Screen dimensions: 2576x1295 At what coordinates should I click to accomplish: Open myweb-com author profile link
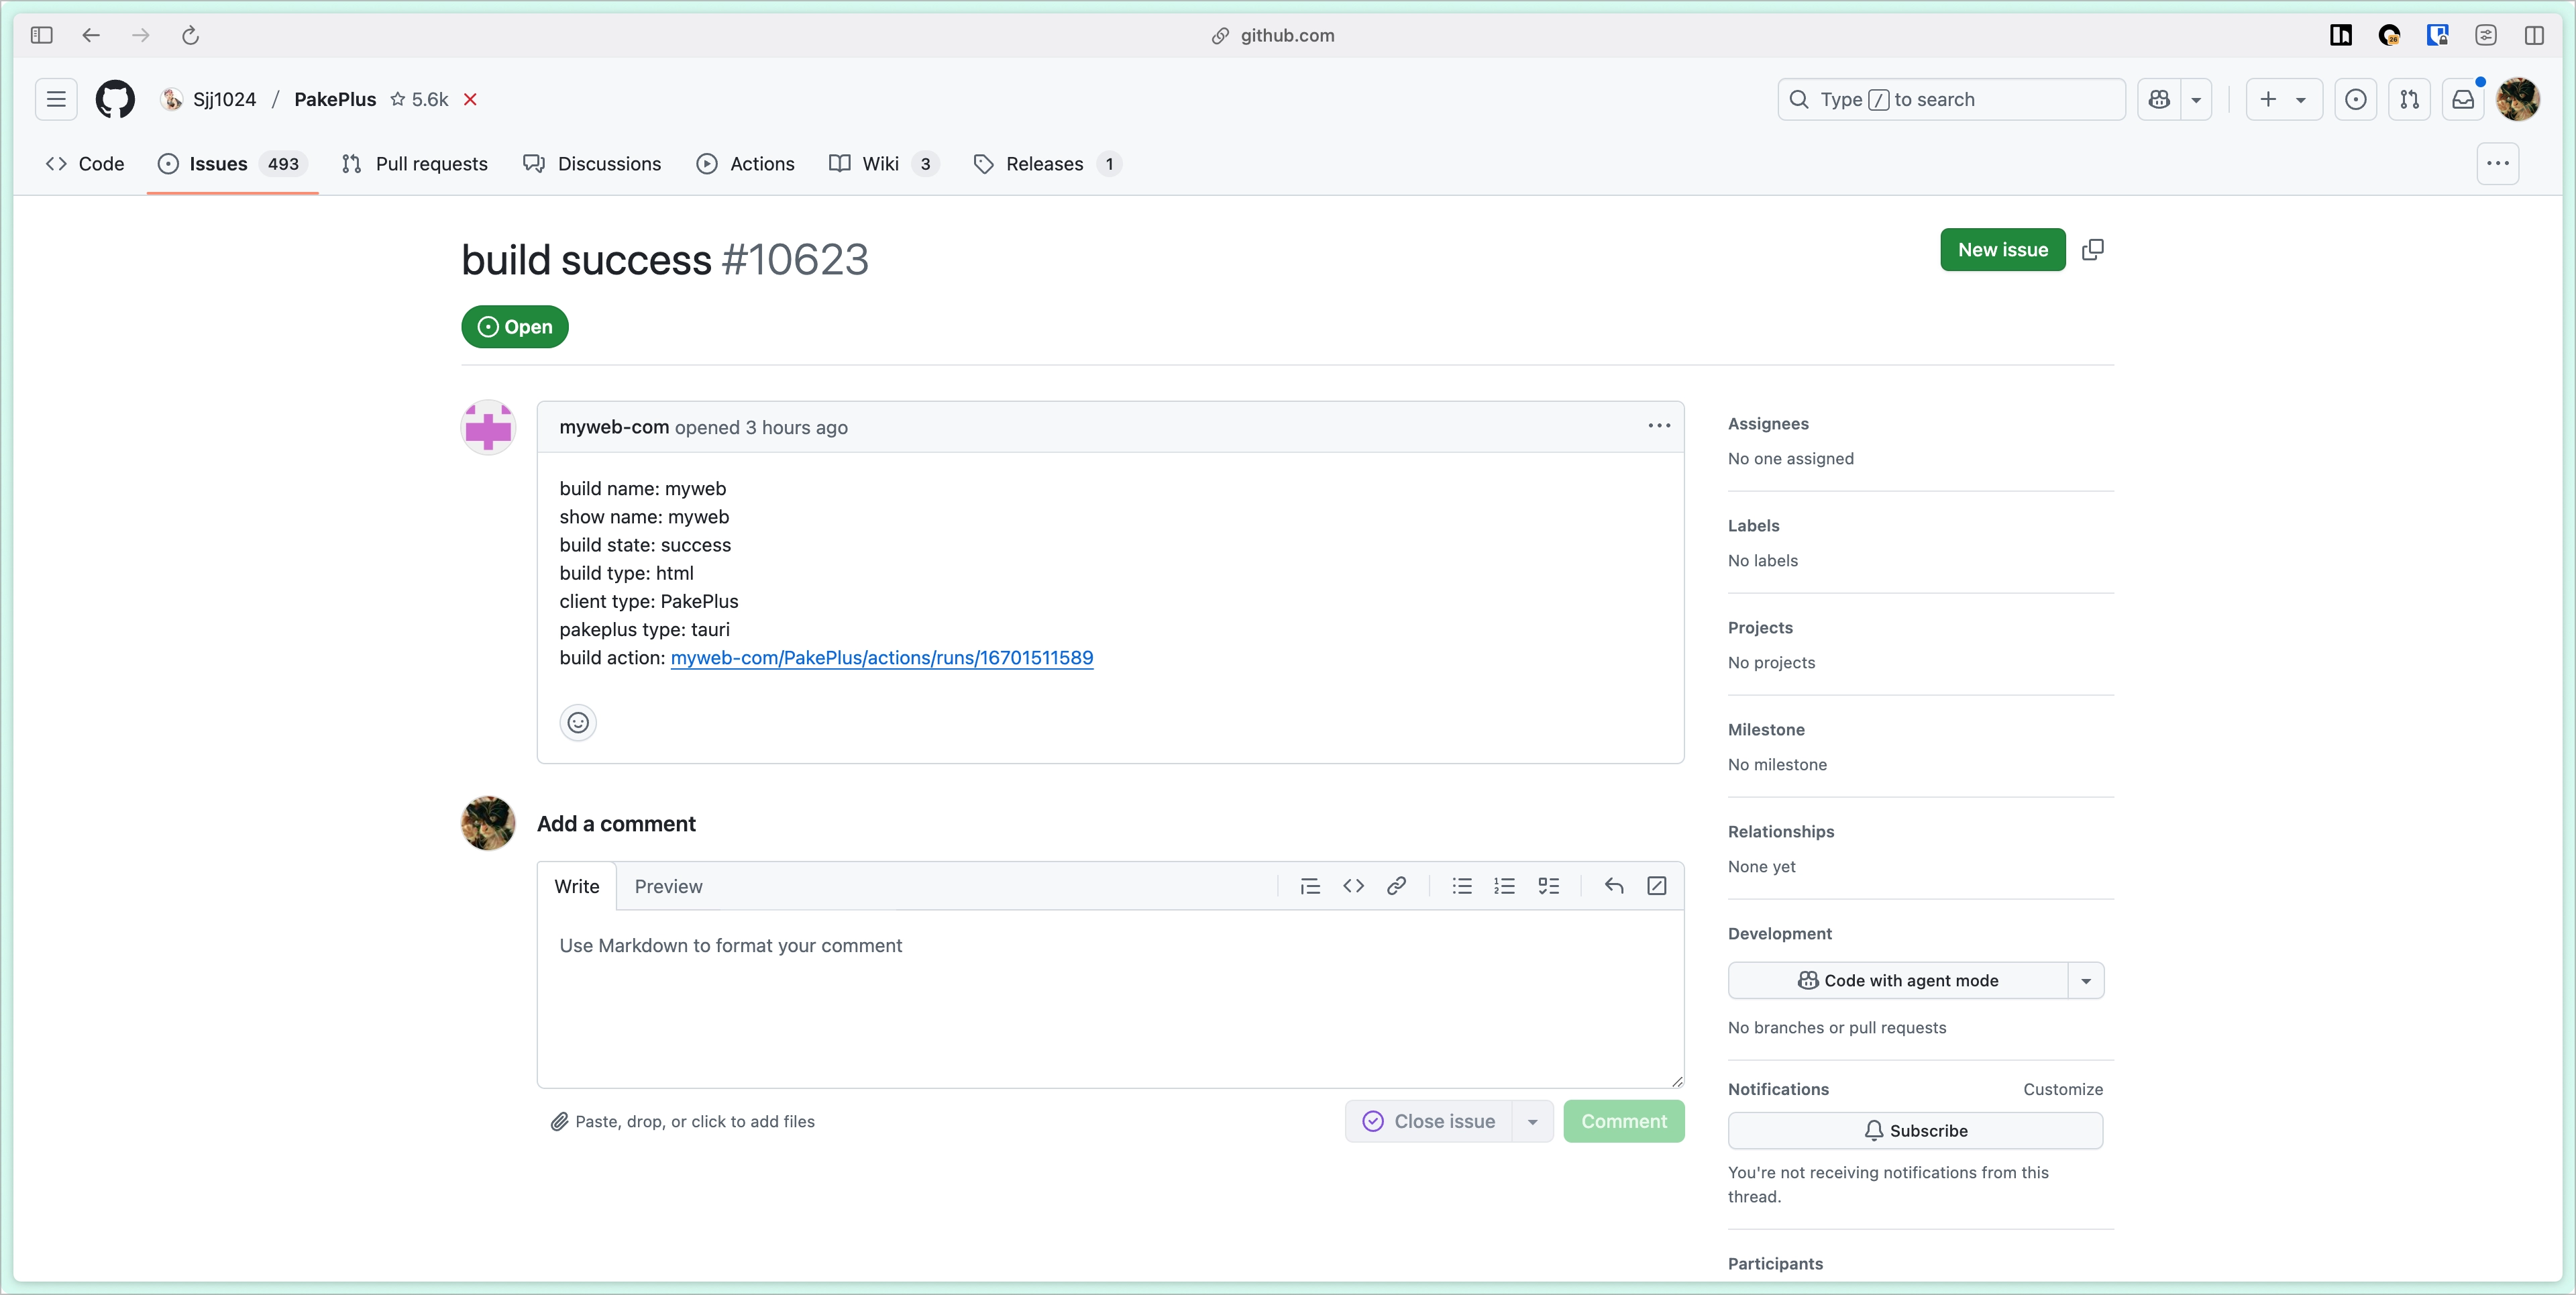pyautogui.click(x=614, y=427)
